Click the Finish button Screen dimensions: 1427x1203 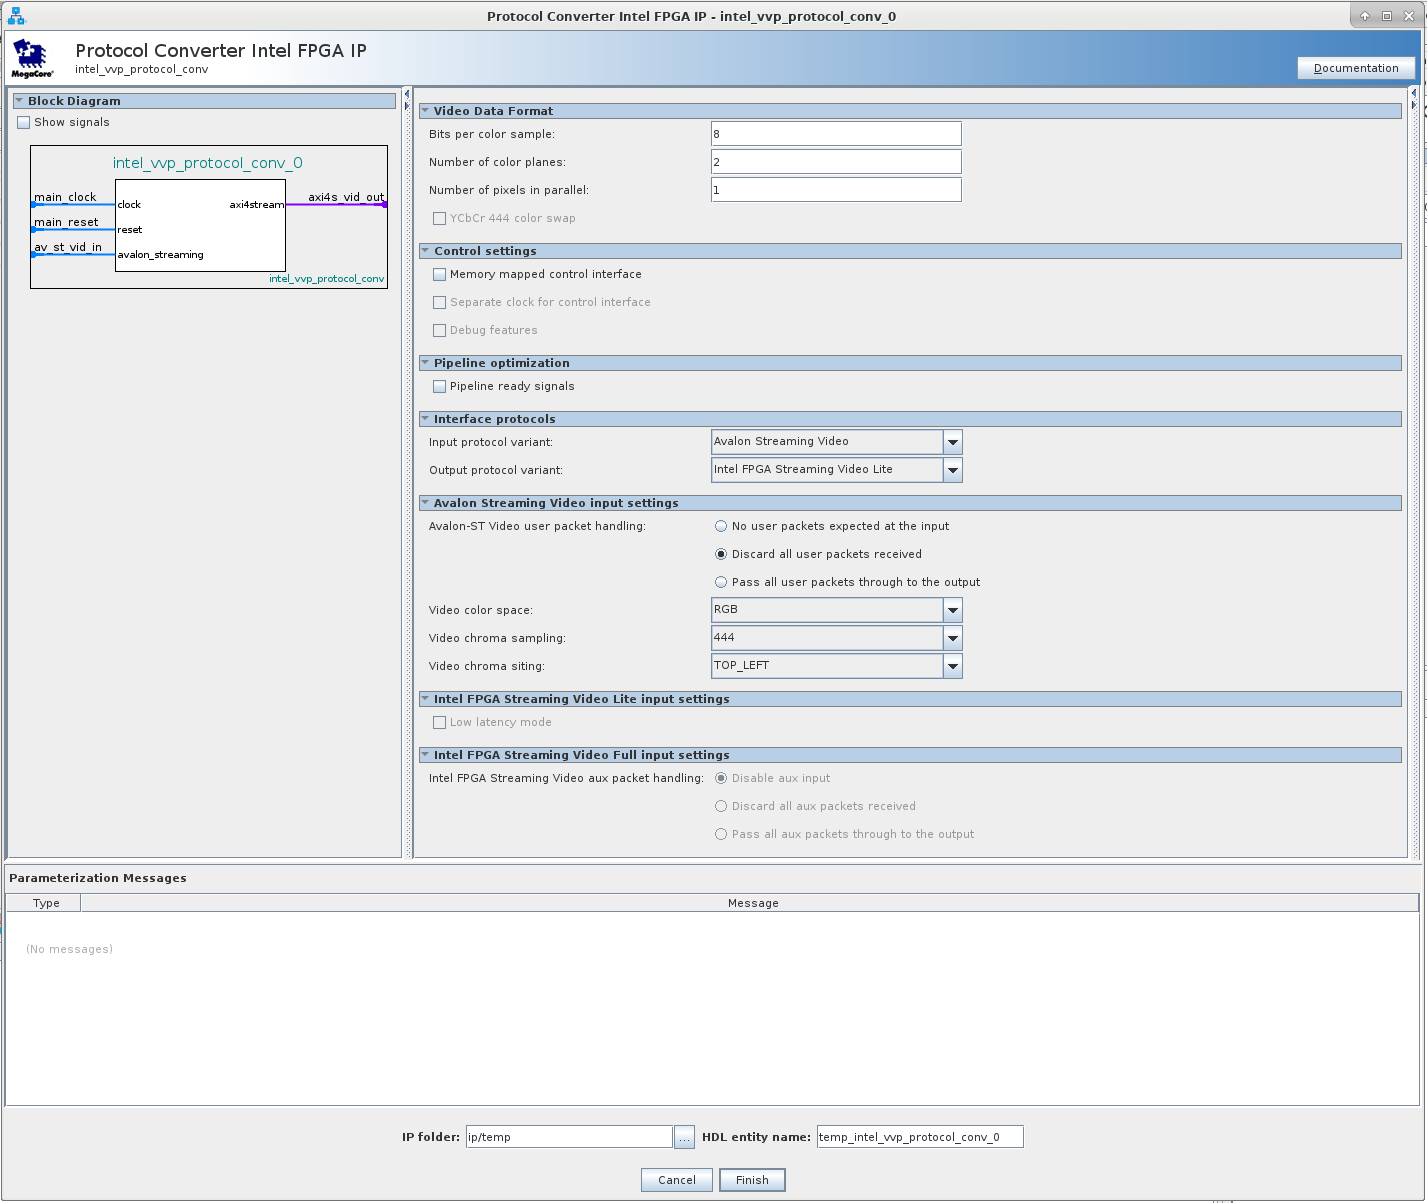(752, 1180)
